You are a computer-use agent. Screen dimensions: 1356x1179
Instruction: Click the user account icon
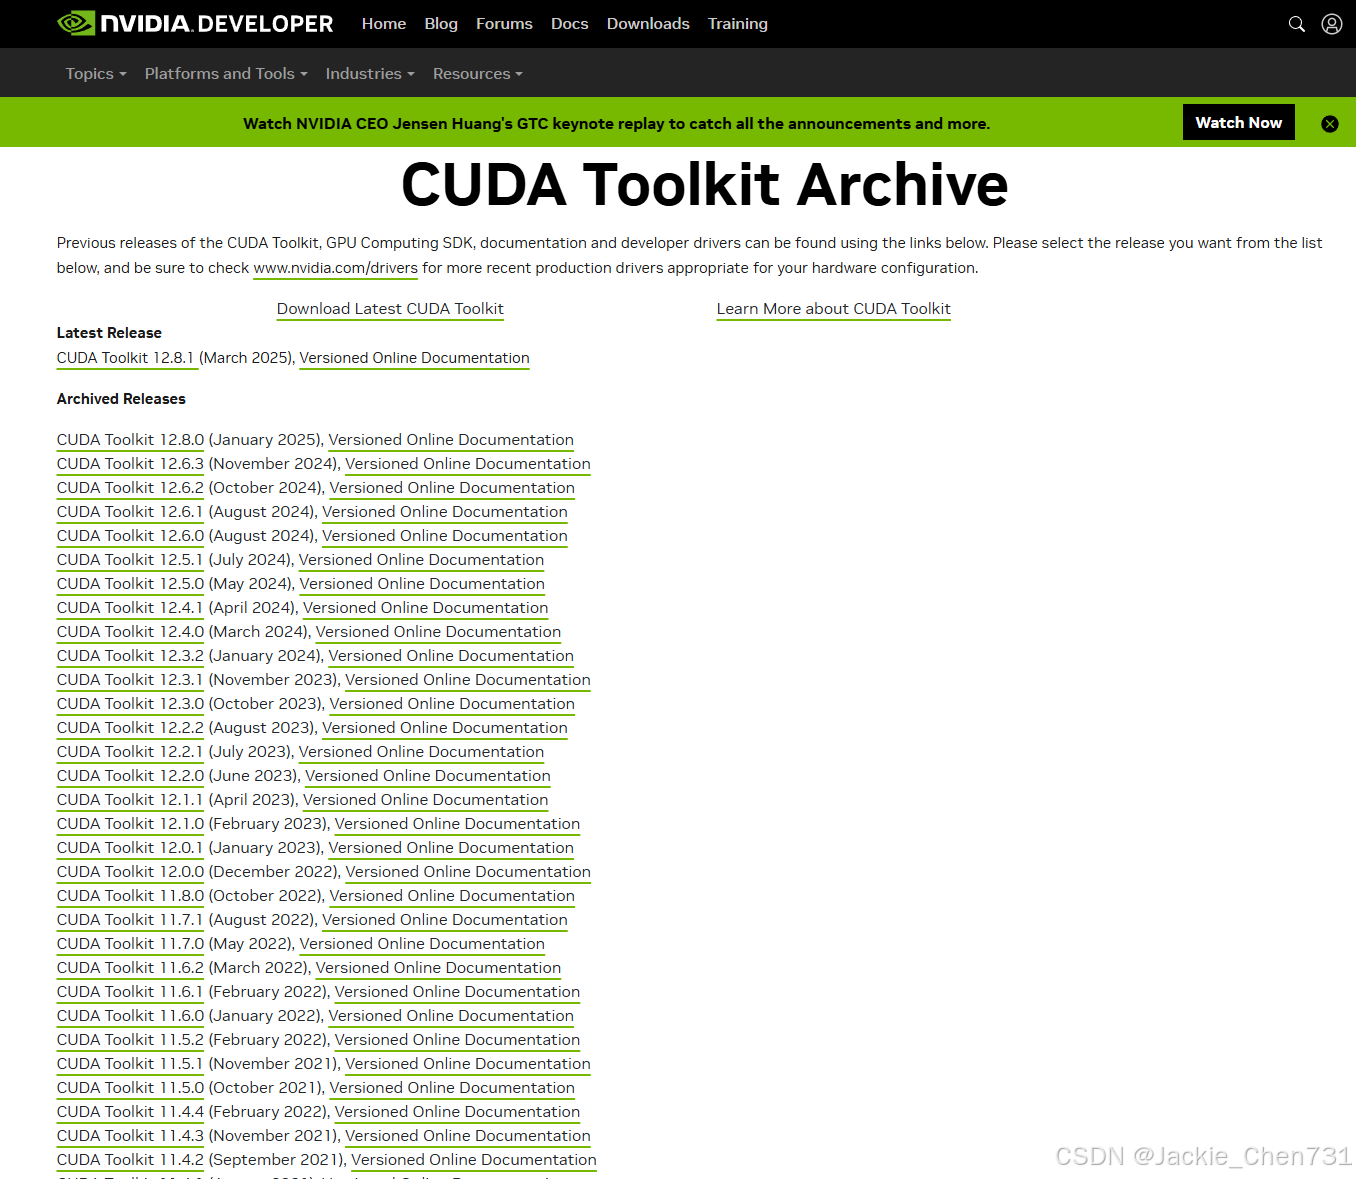point(1331,23)
